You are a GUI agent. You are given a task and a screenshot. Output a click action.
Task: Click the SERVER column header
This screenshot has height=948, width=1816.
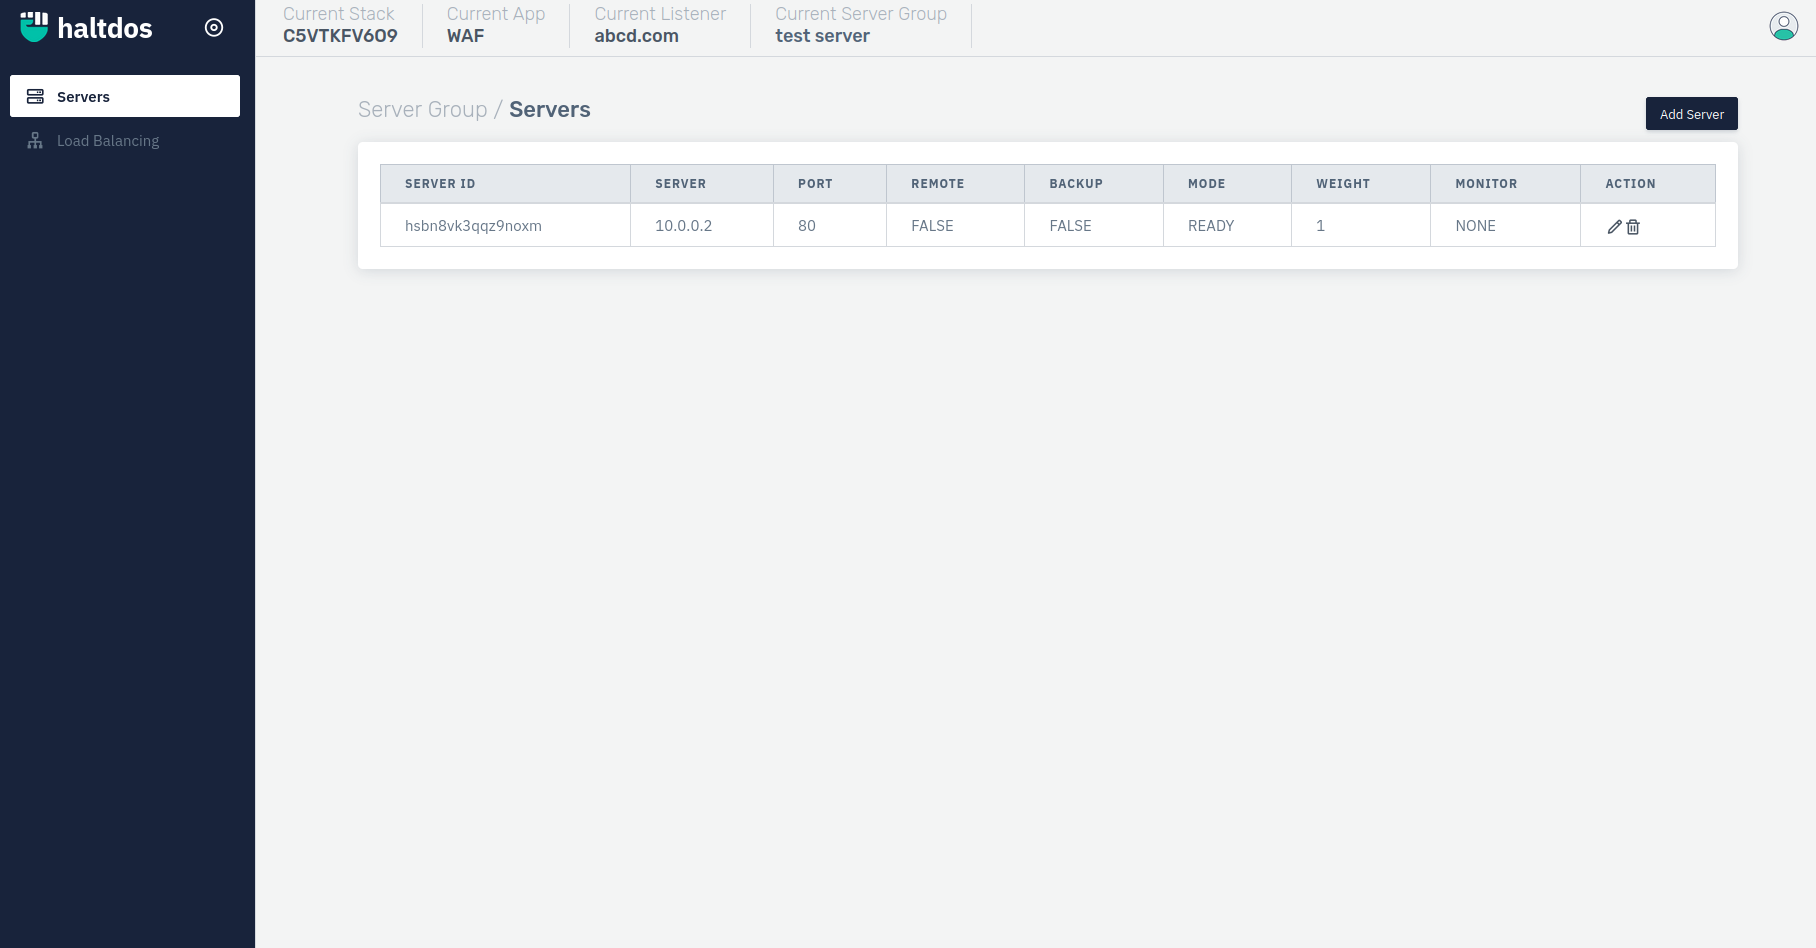[x=702, y=184]
